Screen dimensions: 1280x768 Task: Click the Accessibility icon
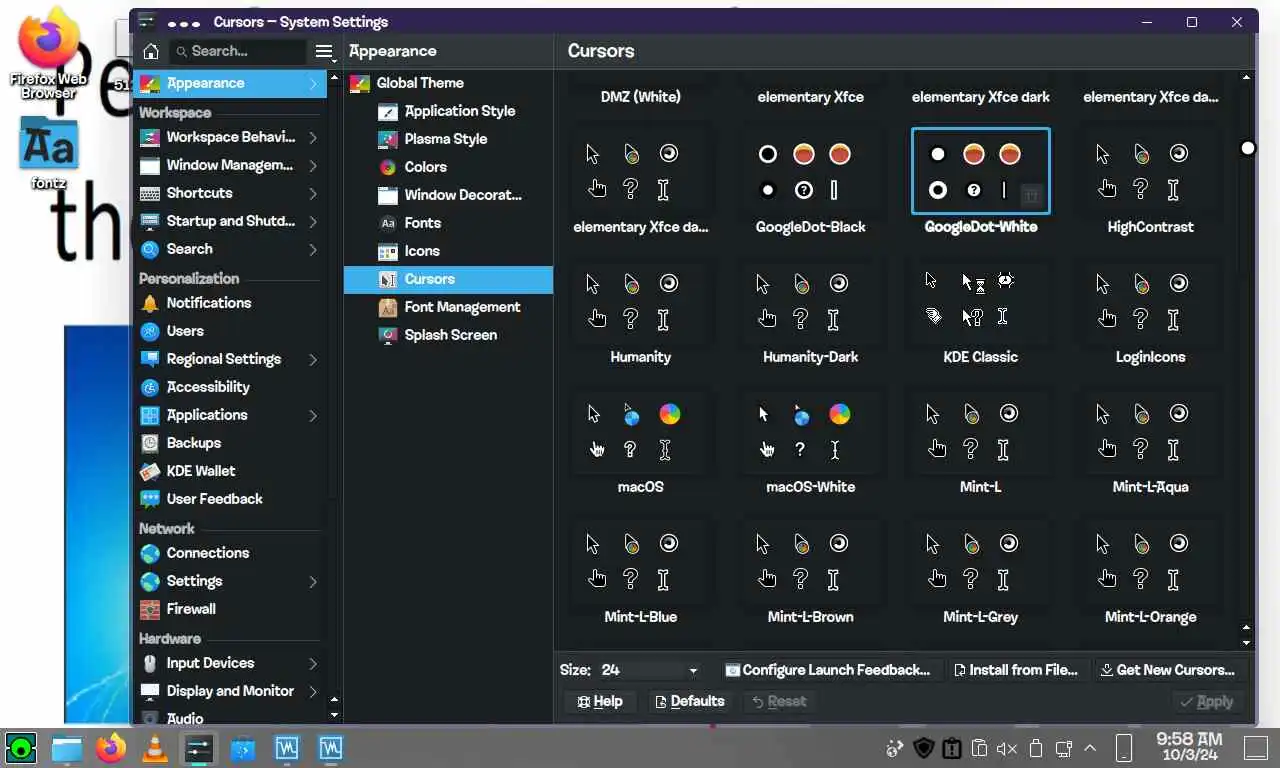150,387
